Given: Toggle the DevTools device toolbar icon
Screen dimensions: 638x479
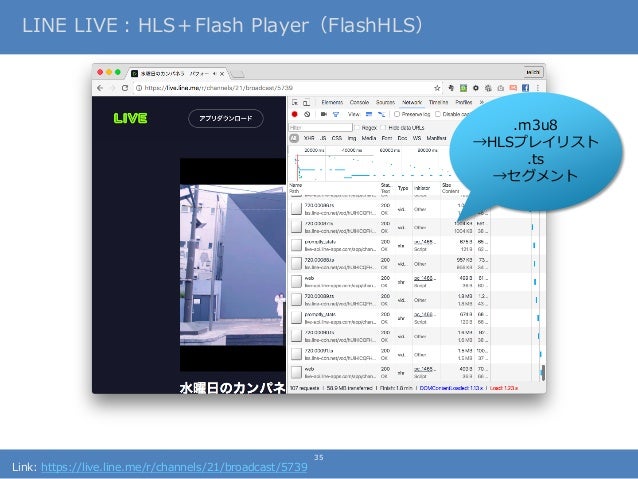Looking at the screenshot, I should coord(306,102).
